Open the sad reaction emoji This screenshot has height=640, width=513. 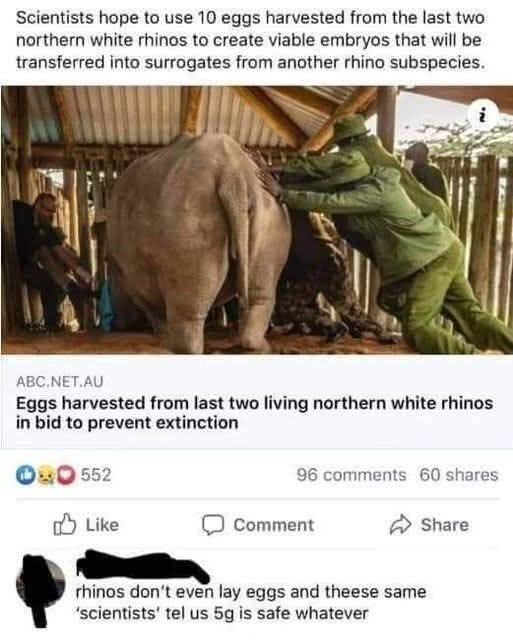pyautogui.click(x=46, y=476)
